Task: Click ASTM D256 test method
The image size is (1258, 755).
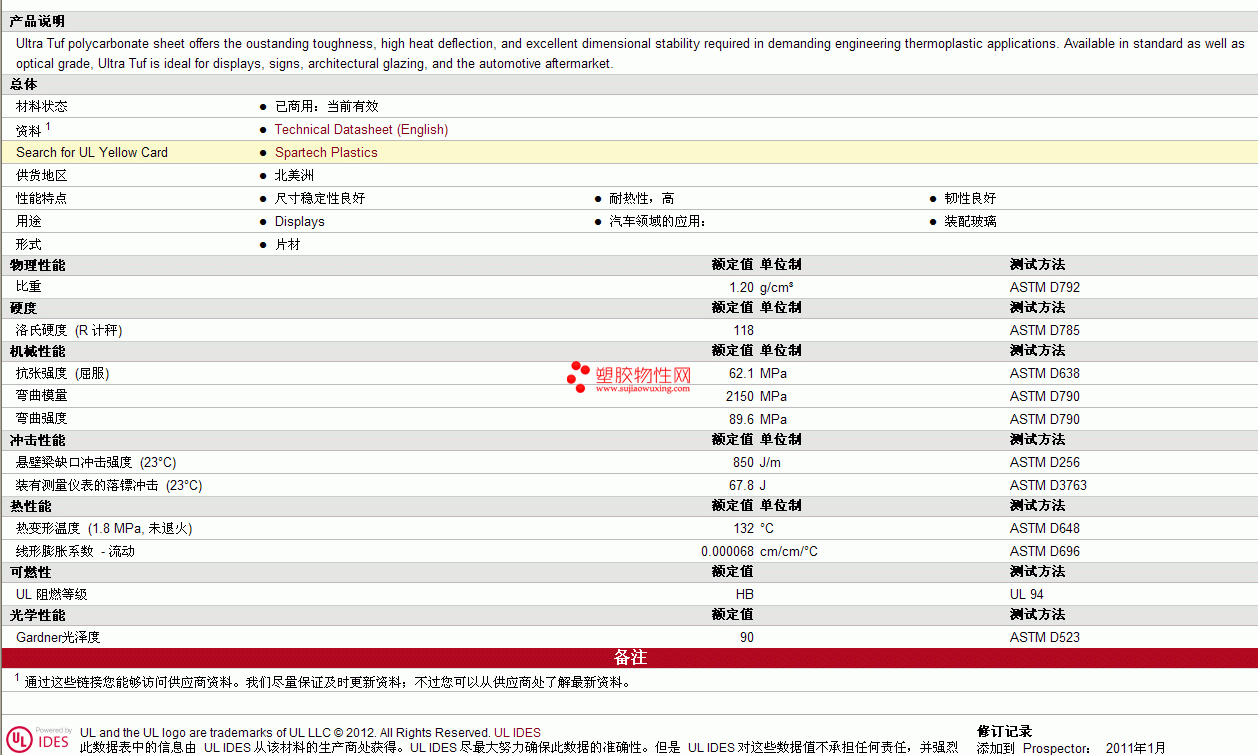Action: 1045,462
